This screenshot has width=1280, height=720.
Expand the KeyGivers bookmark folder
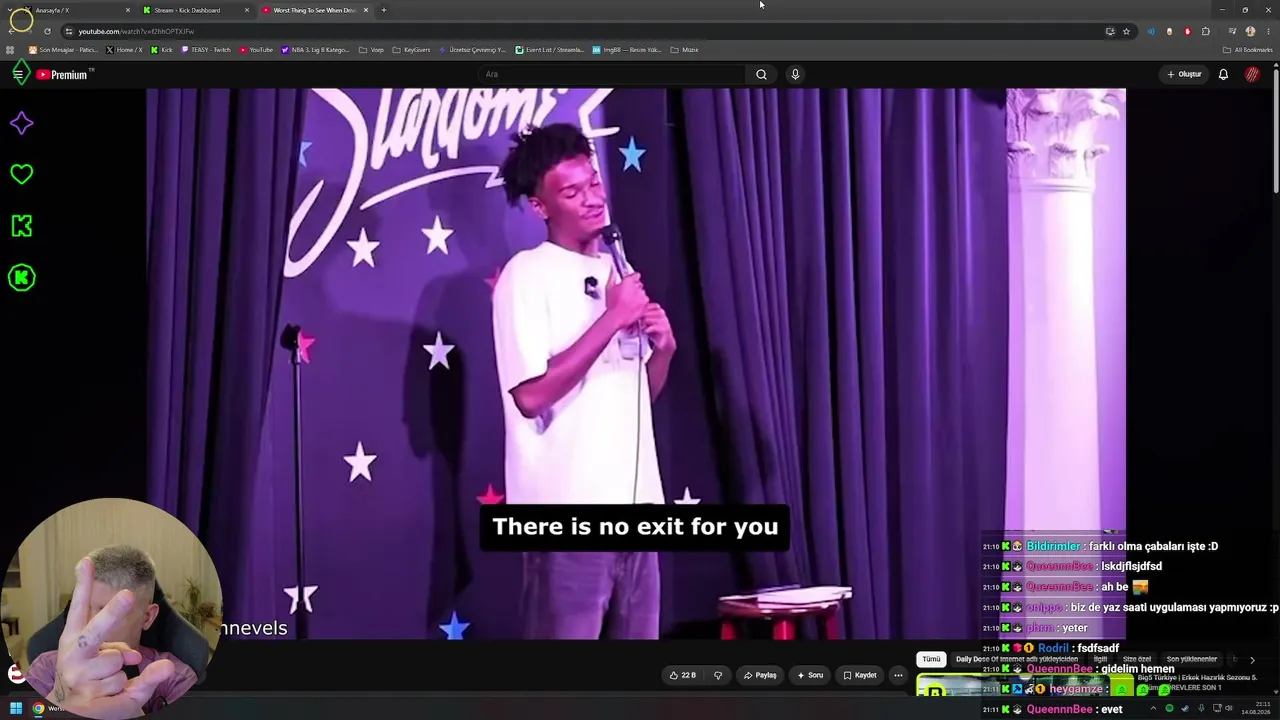point(412,49)
